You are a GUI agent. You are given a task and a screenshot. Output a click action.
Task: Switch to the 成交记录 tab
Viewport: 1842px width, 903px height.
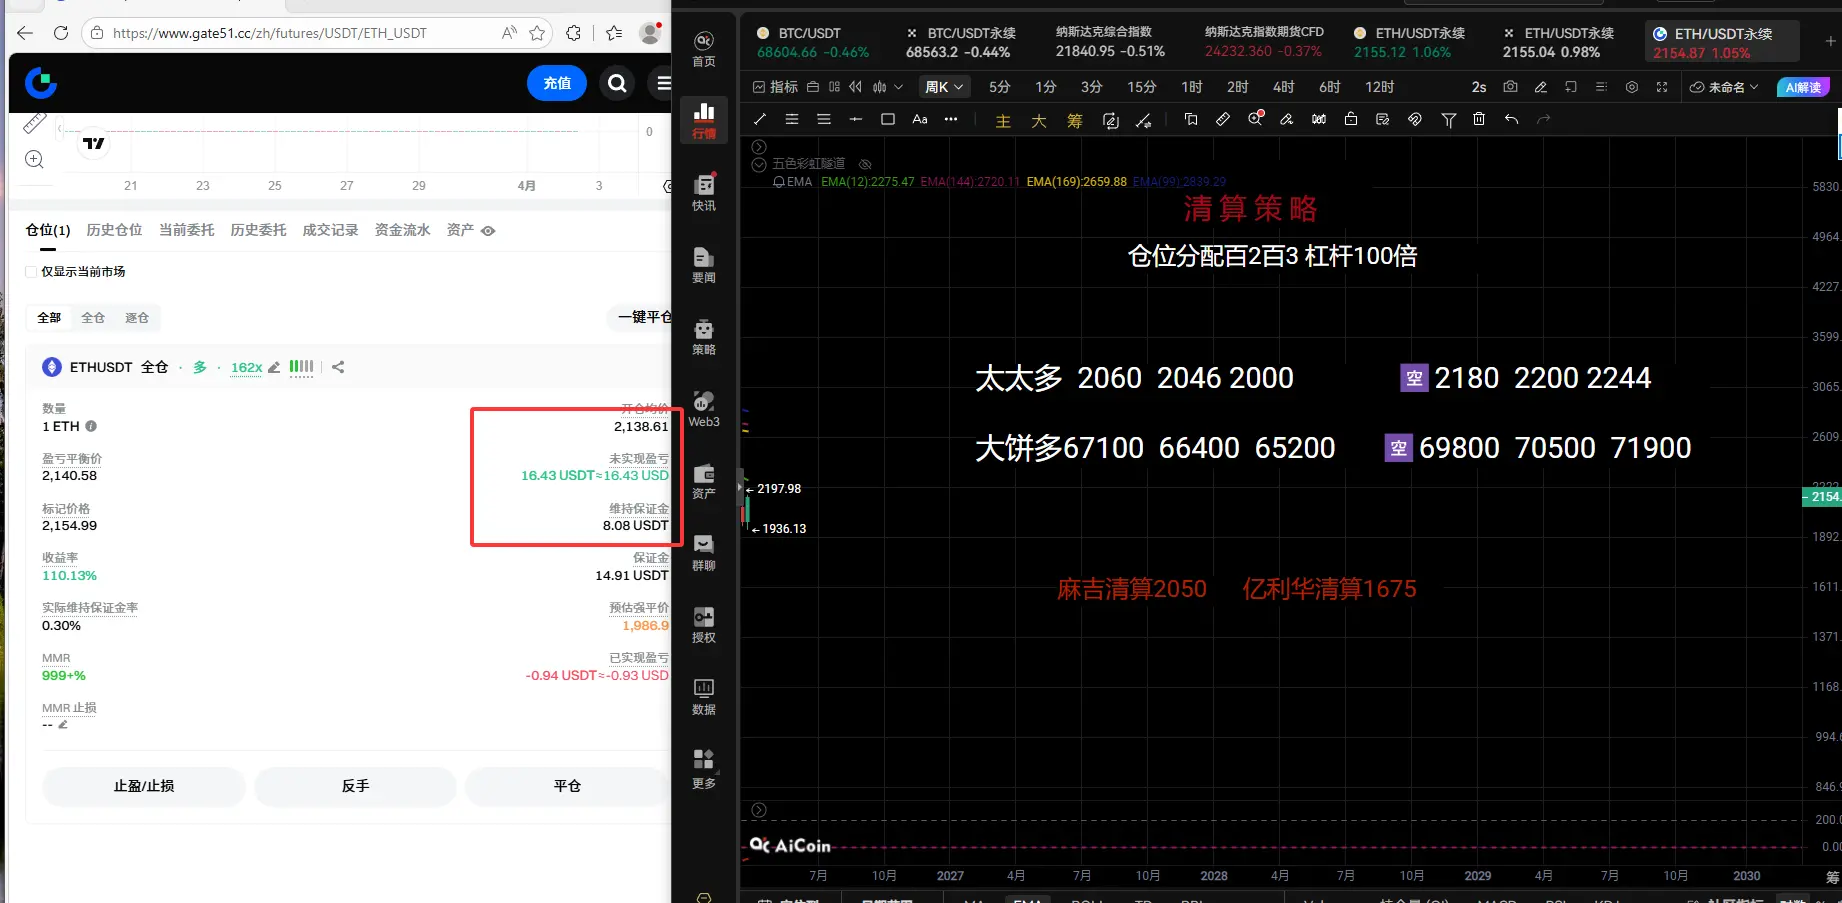330,230
